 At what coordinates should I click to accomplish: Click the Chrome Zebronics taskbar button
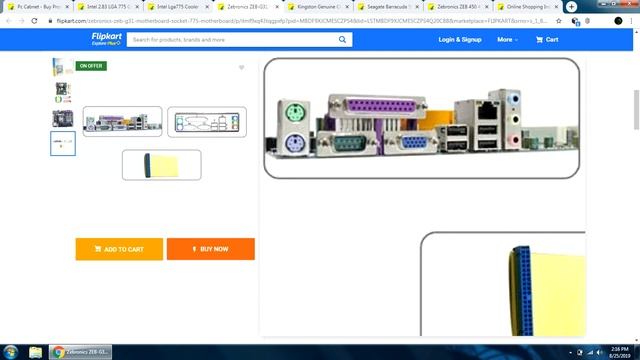tap(80, 352)
